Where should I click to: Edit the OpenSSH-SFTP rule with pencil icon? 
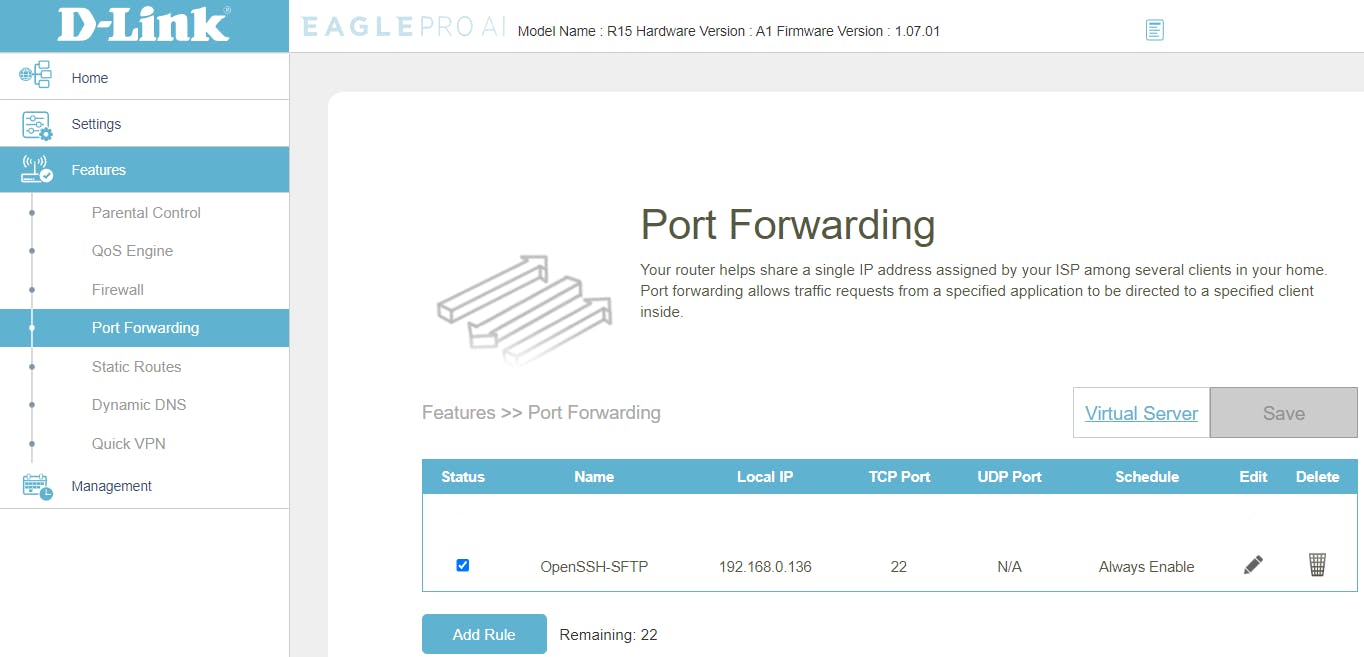point(1253,565)
